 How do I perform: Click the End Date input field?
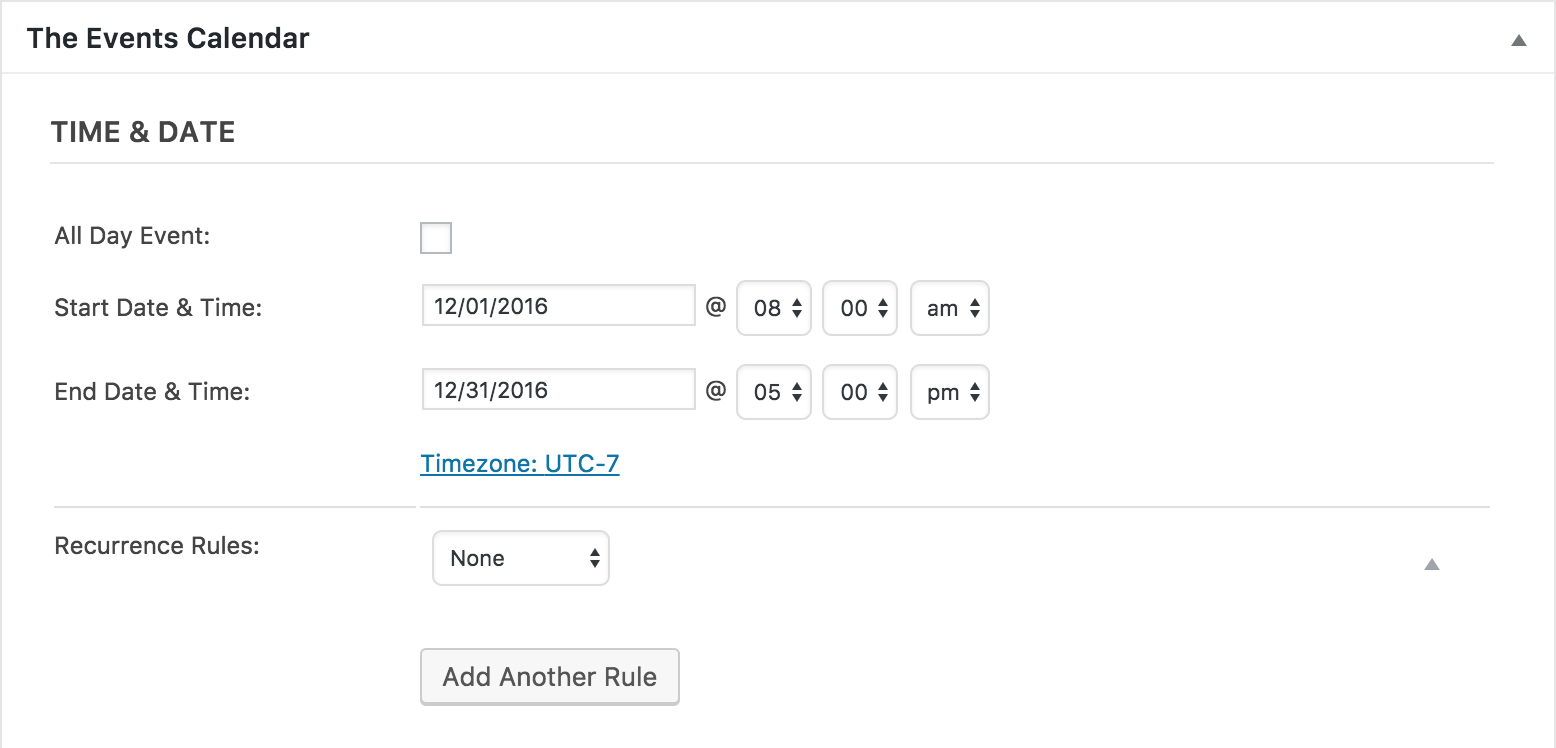tap(558, 390)
